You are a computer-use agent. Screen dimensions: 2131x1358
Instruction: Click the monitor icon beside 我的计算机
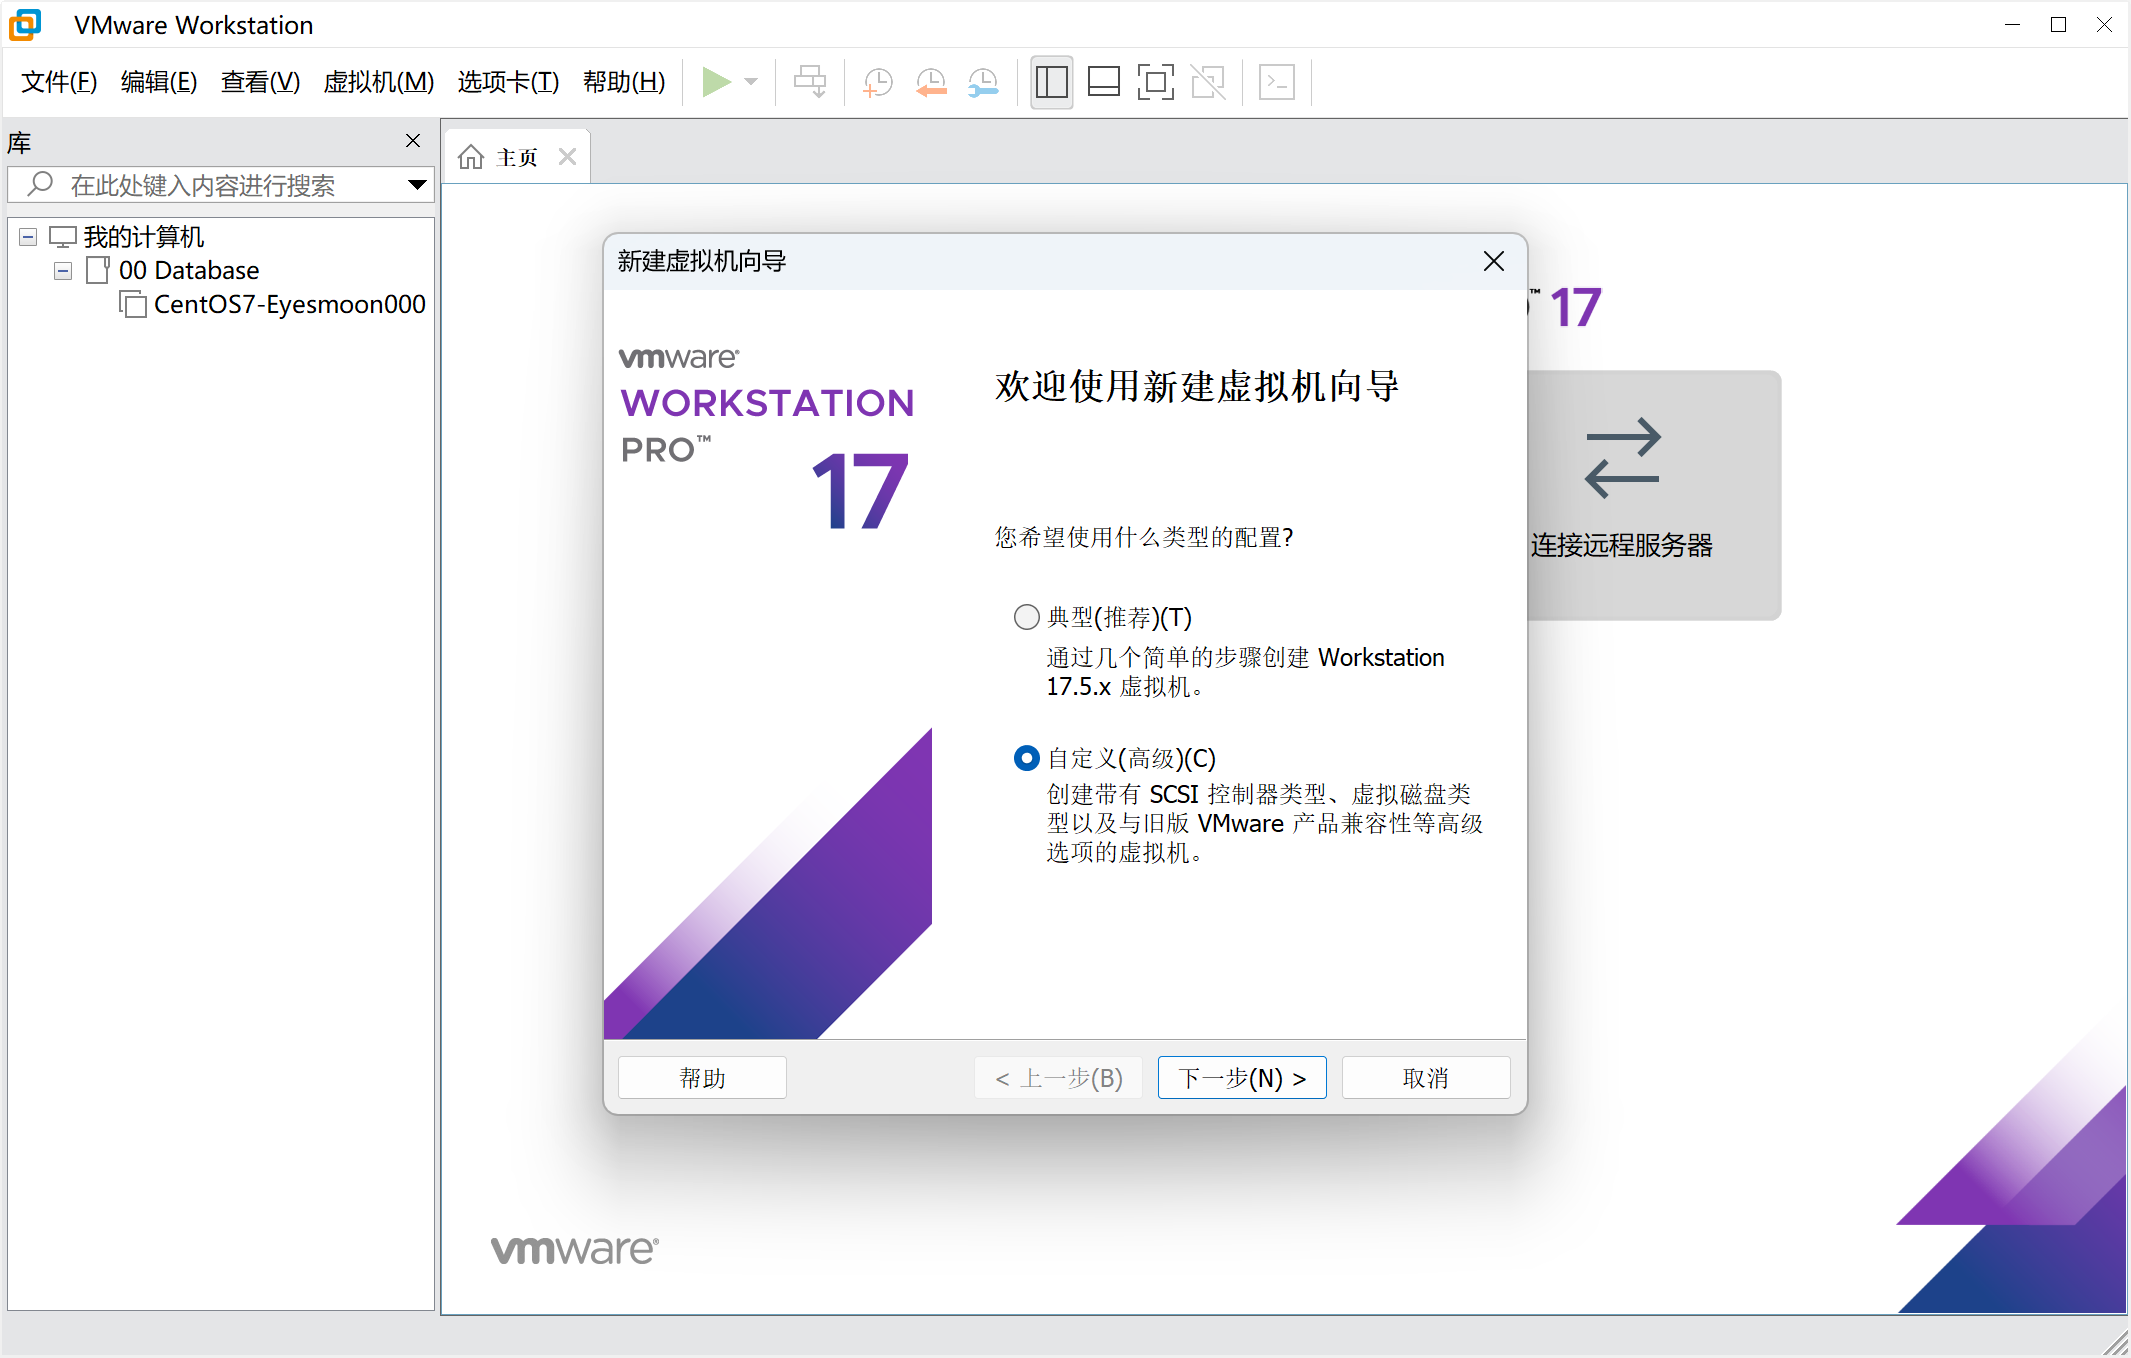click(63, 237)
